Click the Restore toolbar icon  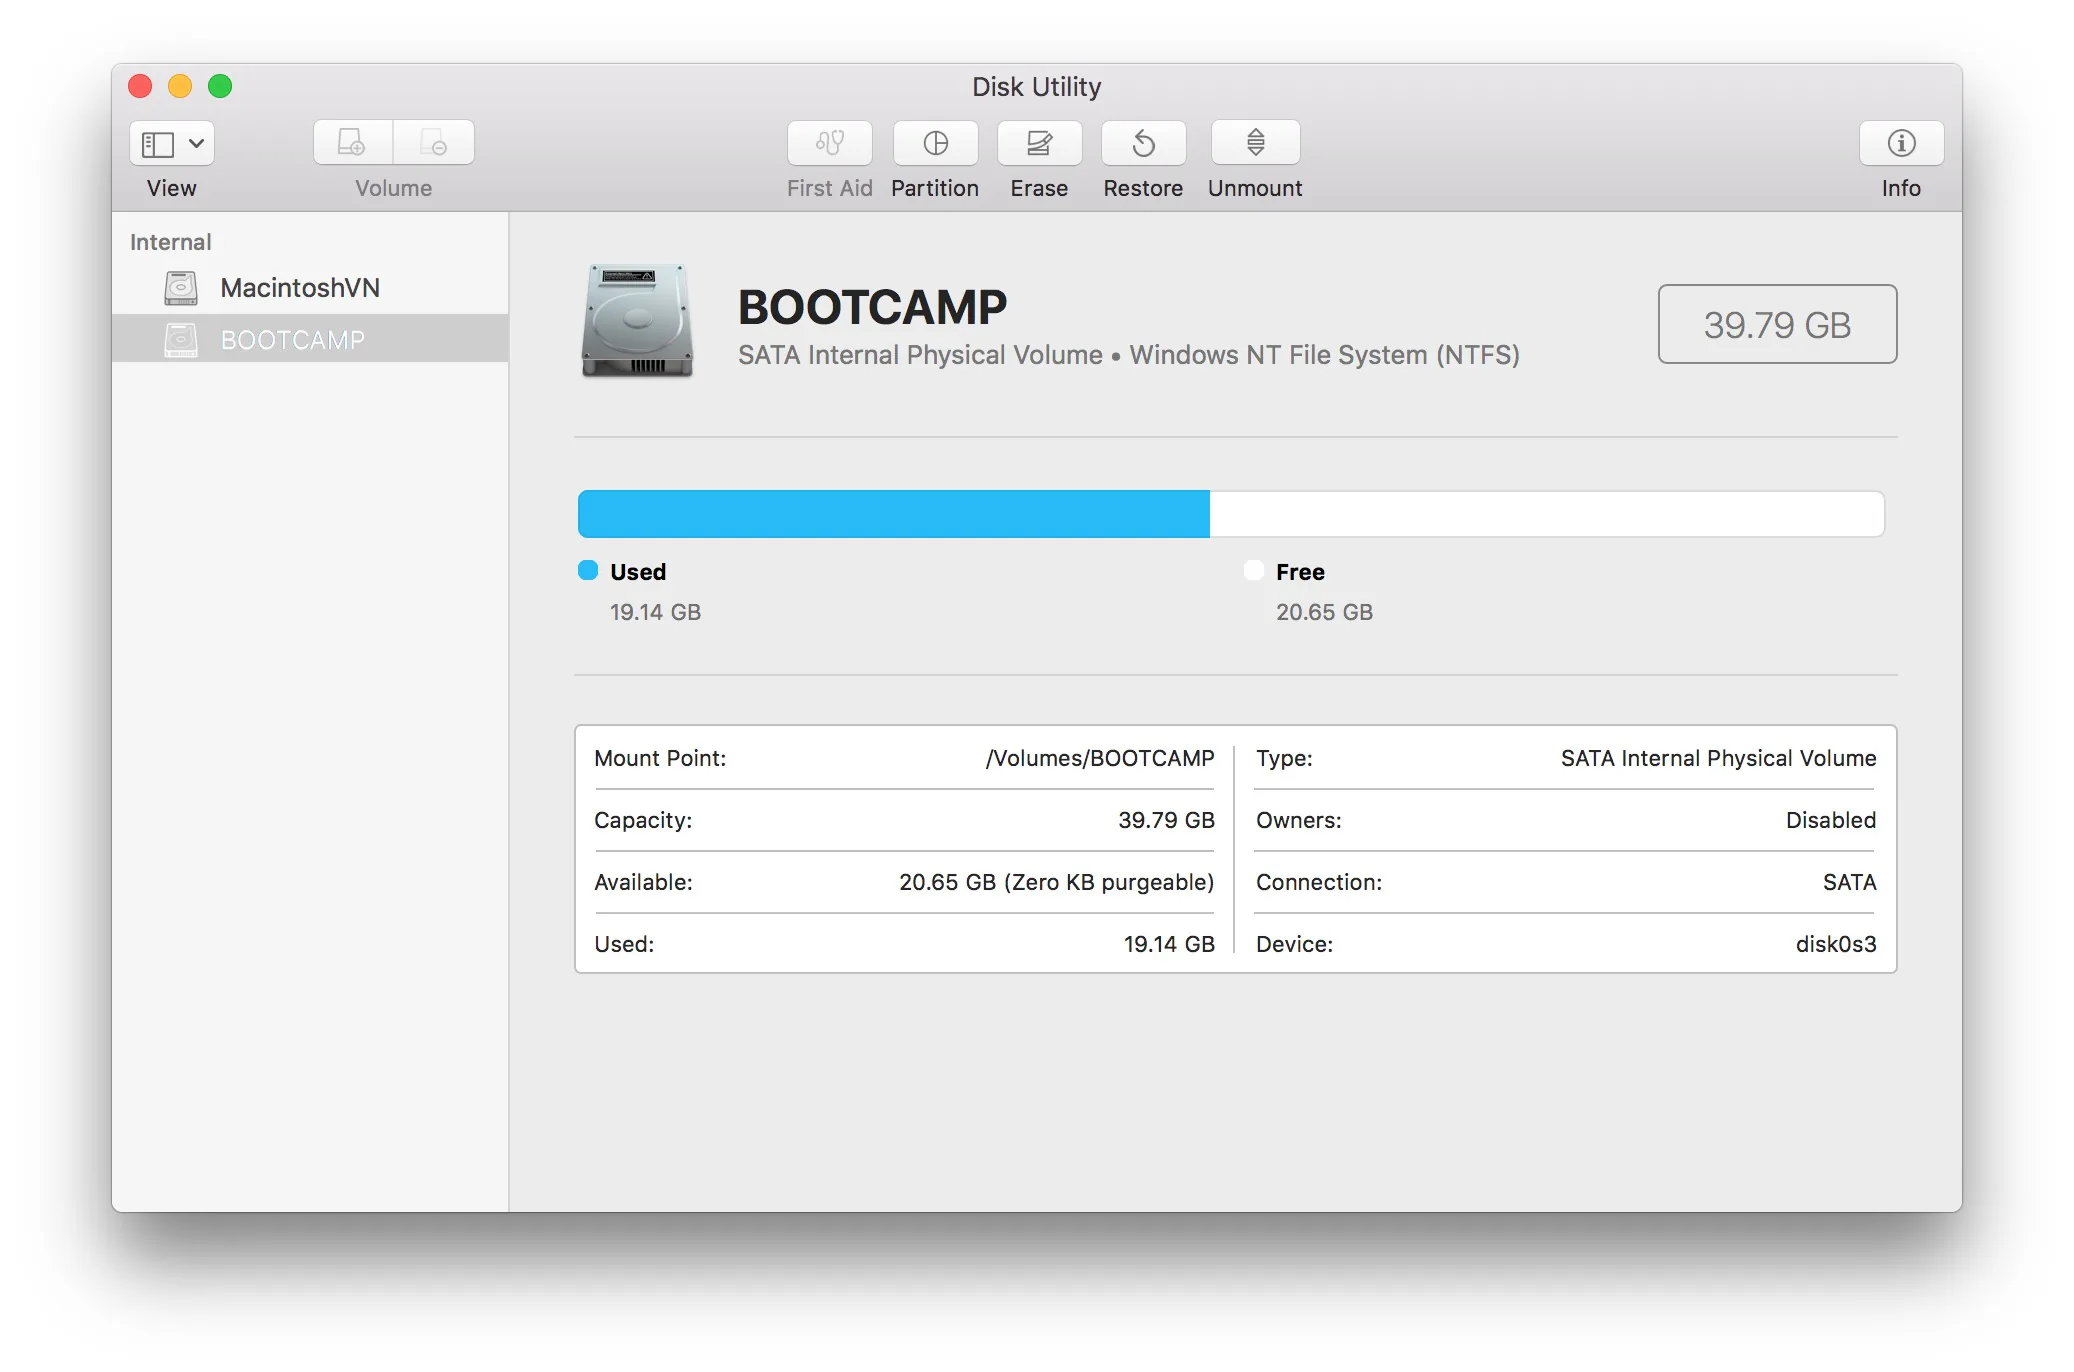1143,143
